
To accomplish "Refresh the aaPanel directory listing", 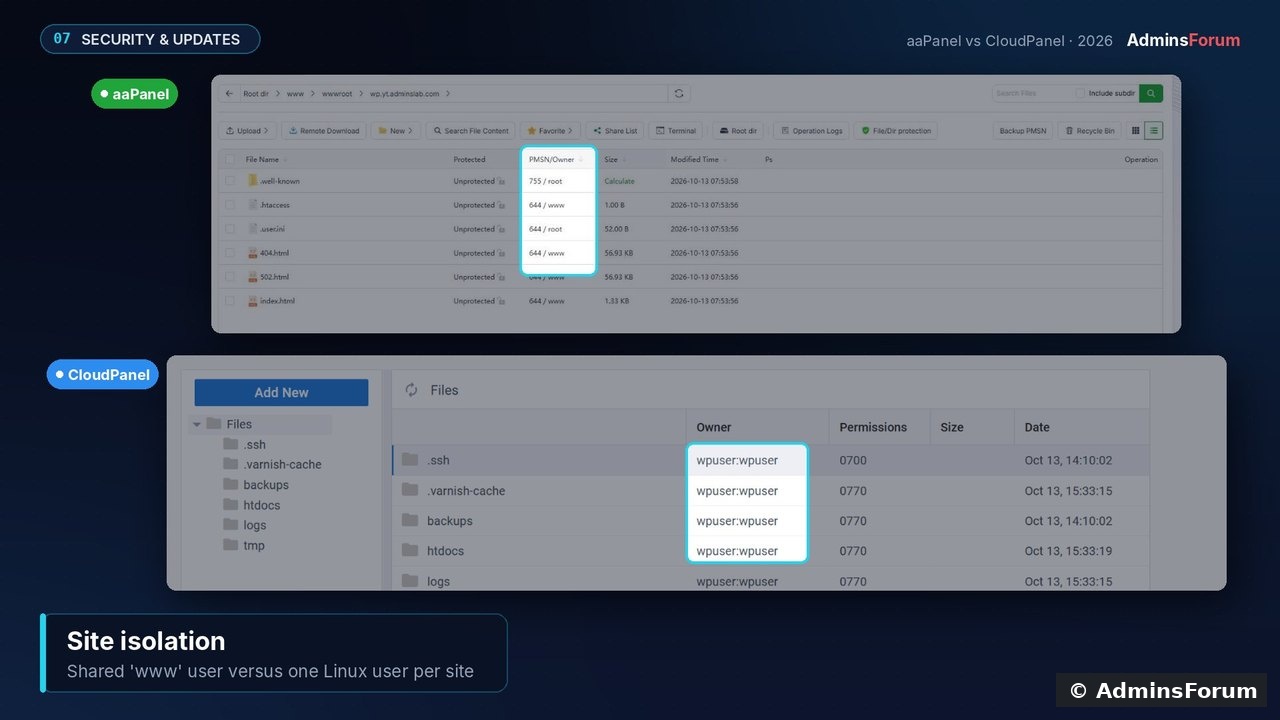I will pos(679,93).
